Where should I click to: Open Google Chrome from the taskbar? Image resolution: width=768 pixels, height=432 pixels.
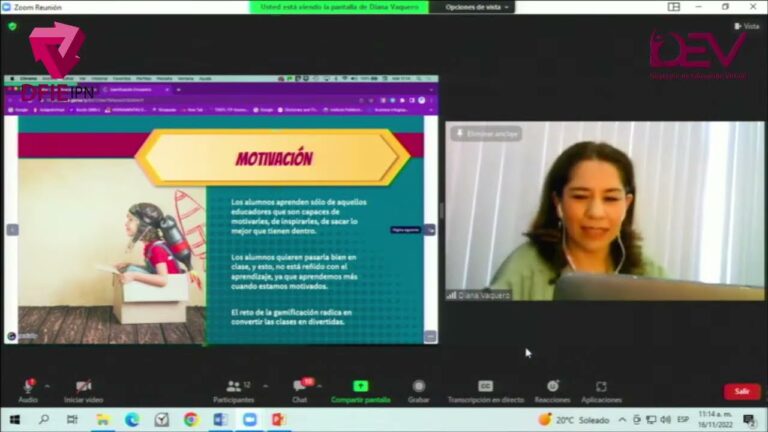click(x=191, y=420)
